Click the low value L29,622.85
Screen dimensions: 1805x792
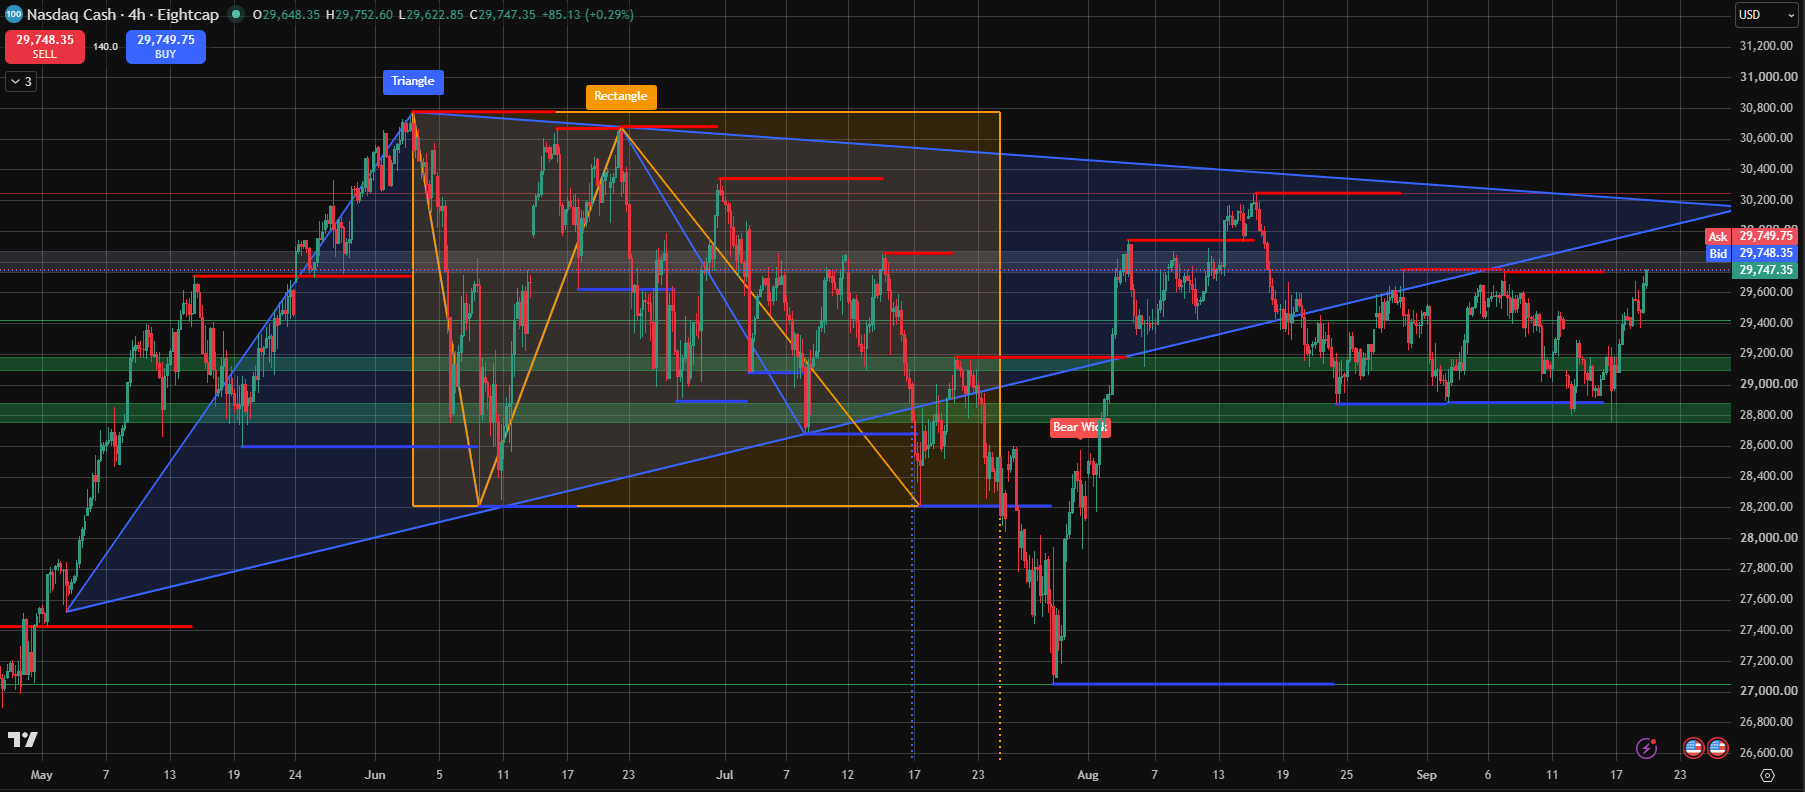coord(430,15)
